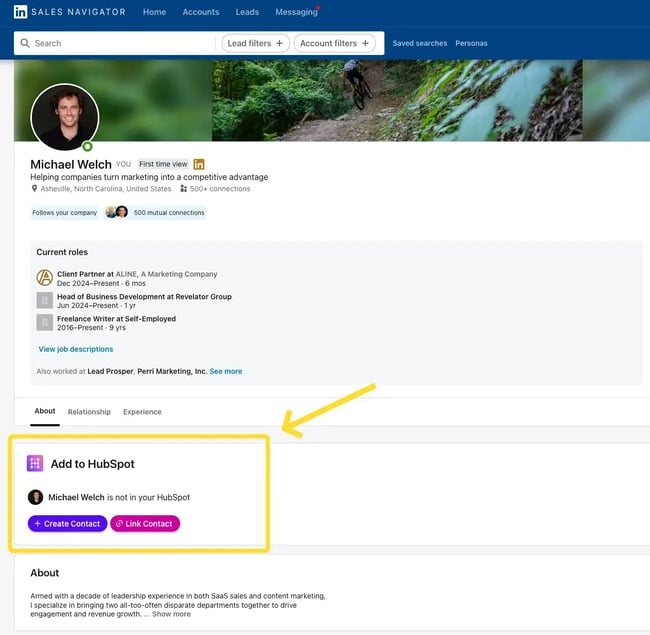The width and height of the screenshot is (650, 635).
Task: Click the Self-Employed company placeholder icon
Action: pyautogui.click(x=44, y=322)
